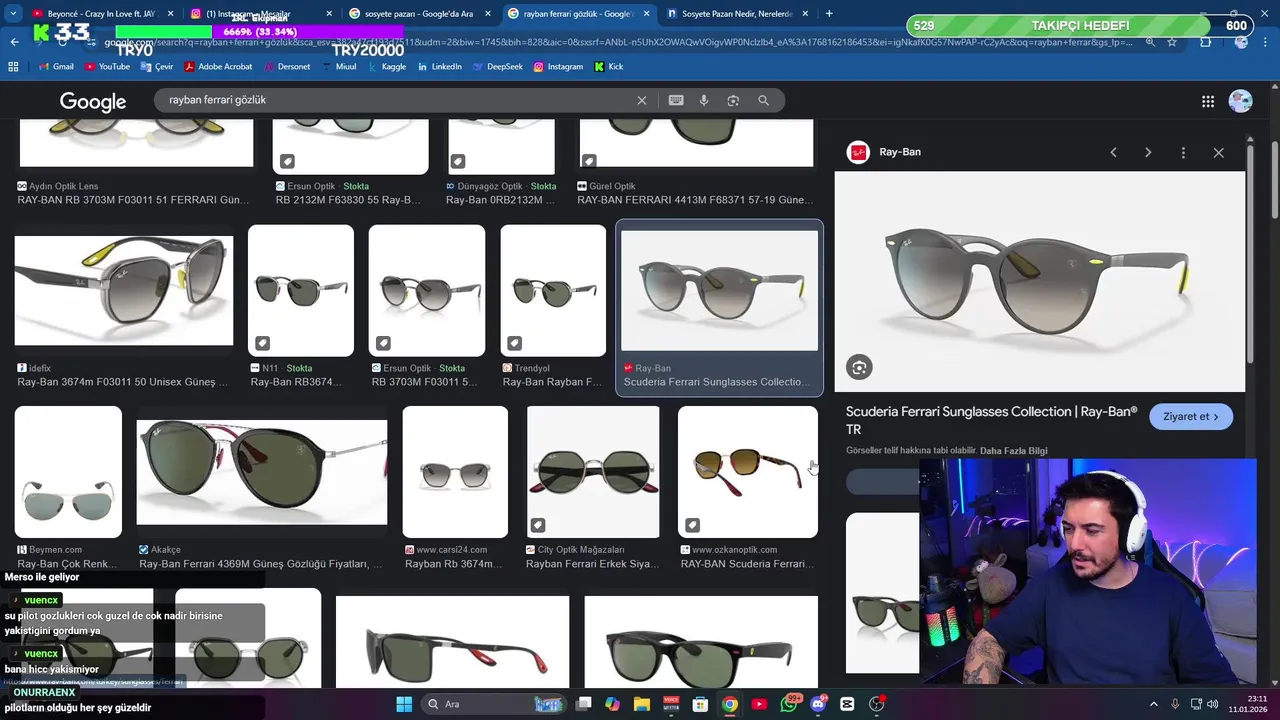This screenshot has height=720, width=1280.
Task: Open the Scuderia Ferrari Sunglasses Collection title
Action: click(x=992, y=420)
